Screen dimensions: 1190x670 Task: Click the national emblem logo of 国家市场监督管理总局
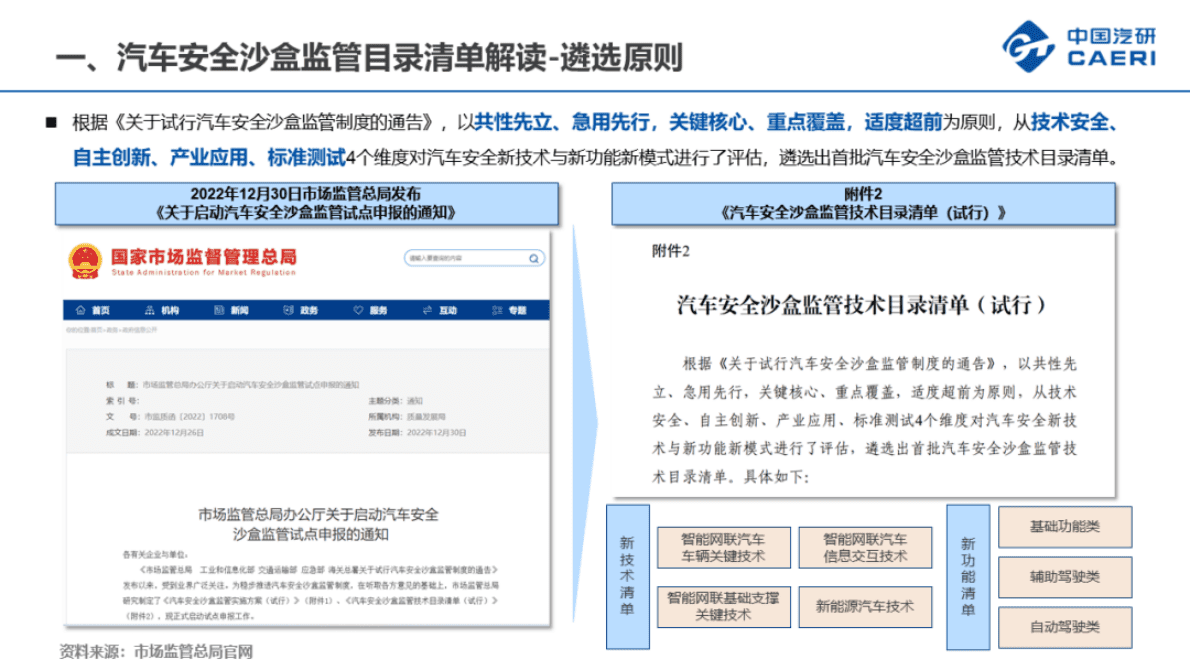(86, 263)
